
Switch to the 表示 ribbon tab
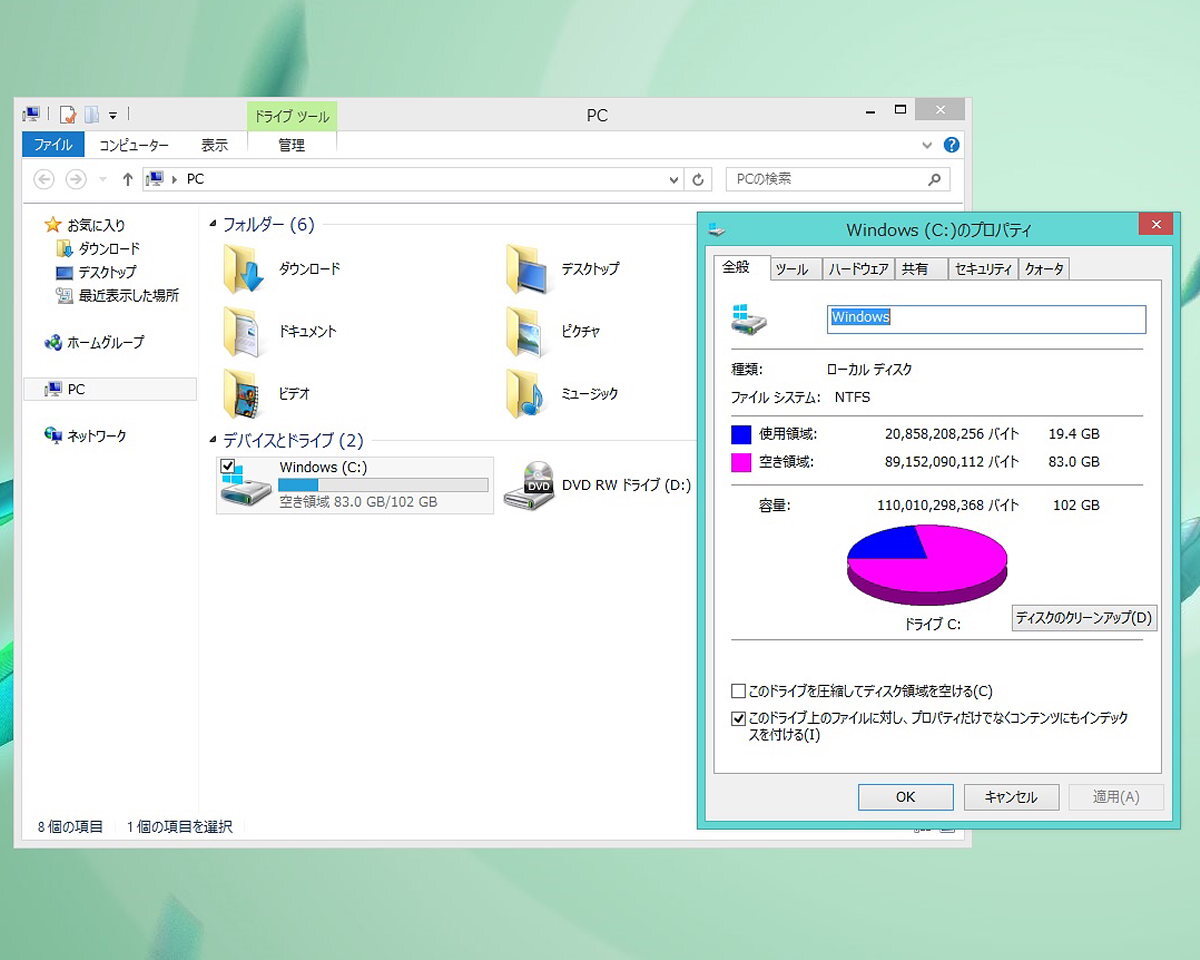point(214,145)
